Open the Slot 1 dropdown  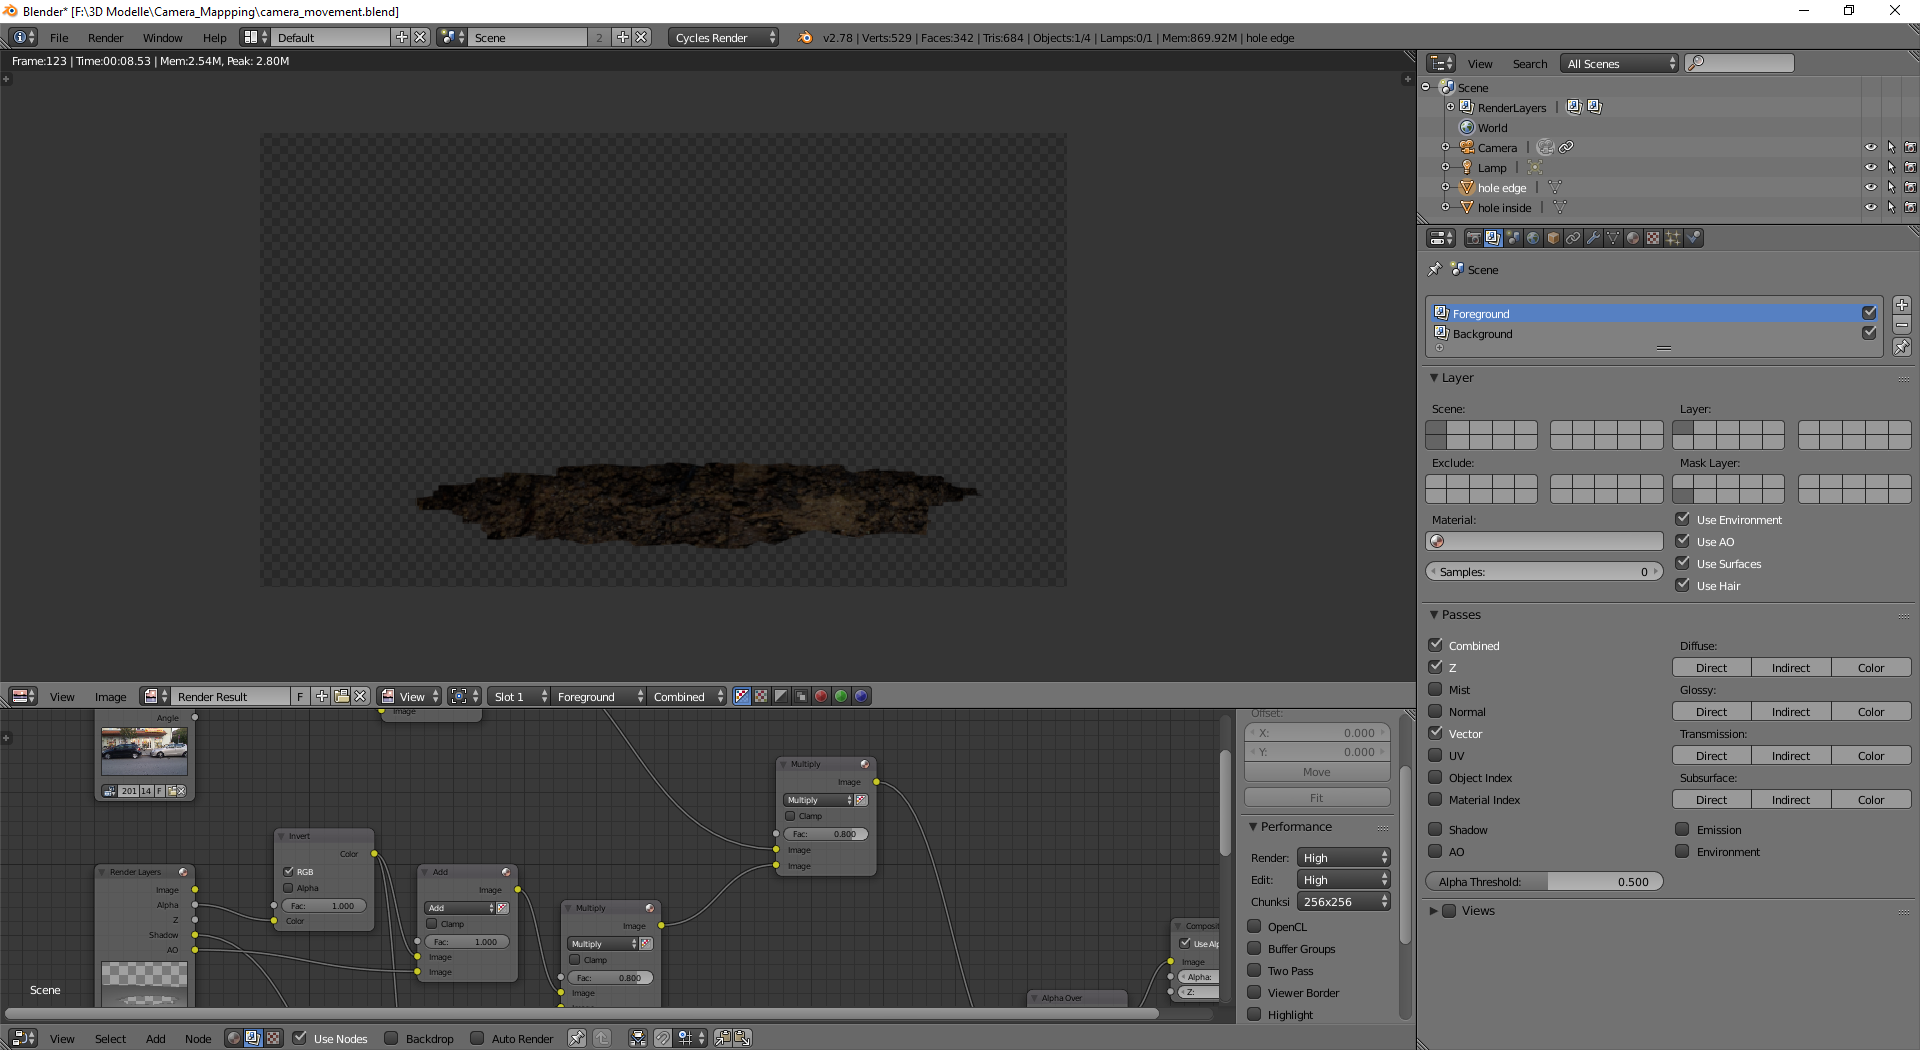coord(521,696)
